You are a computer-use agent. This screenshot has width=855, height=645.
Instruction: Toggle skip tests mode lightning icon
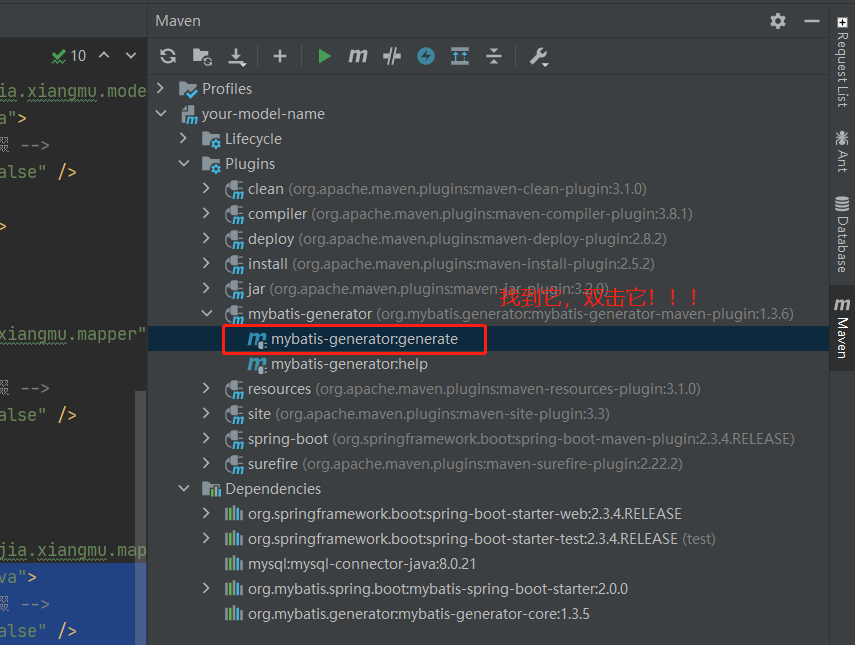(426, 56)
